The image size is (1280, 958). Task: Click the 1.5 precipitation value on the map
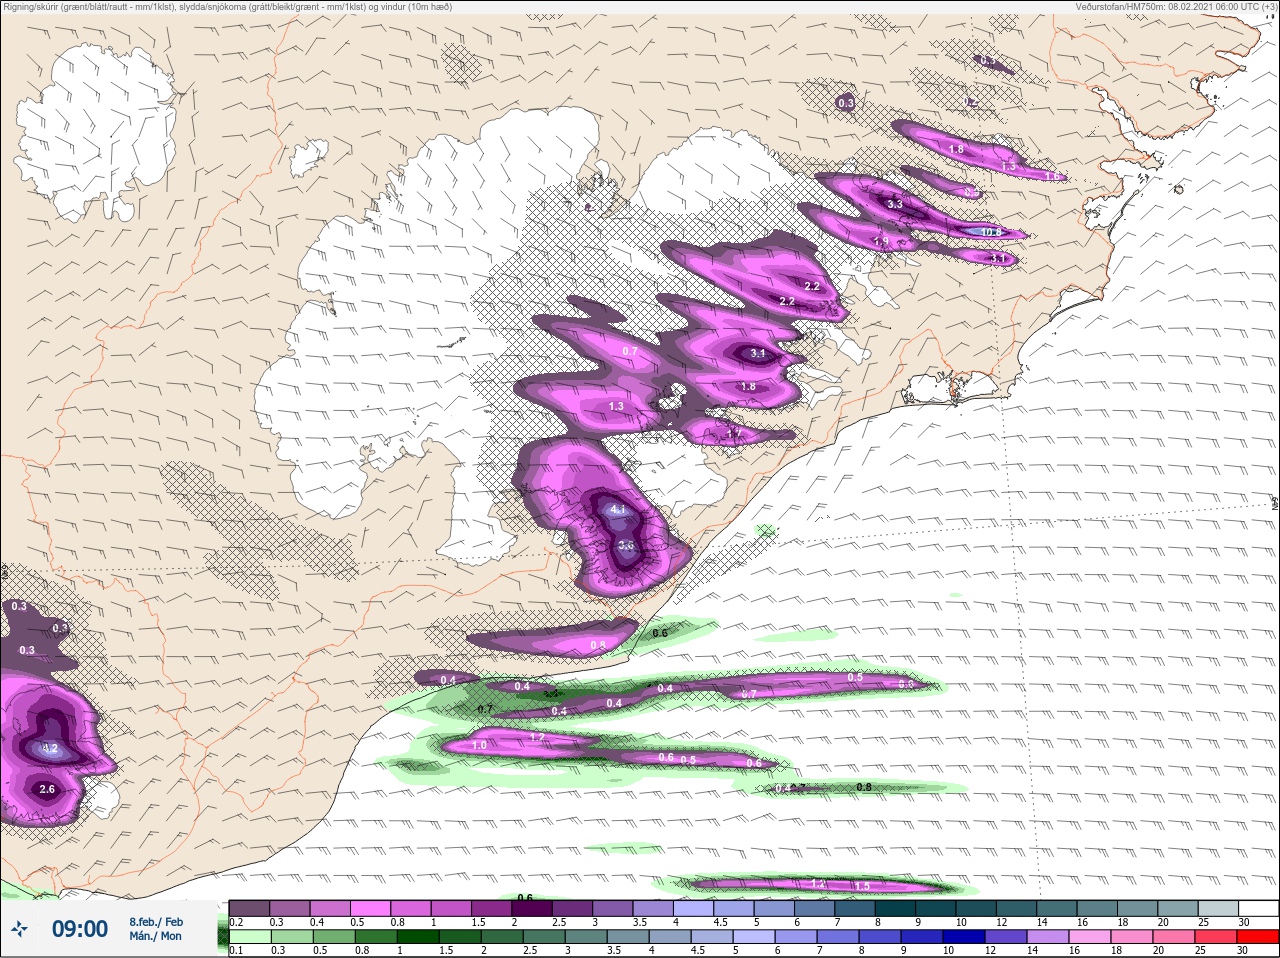[862, 887]
